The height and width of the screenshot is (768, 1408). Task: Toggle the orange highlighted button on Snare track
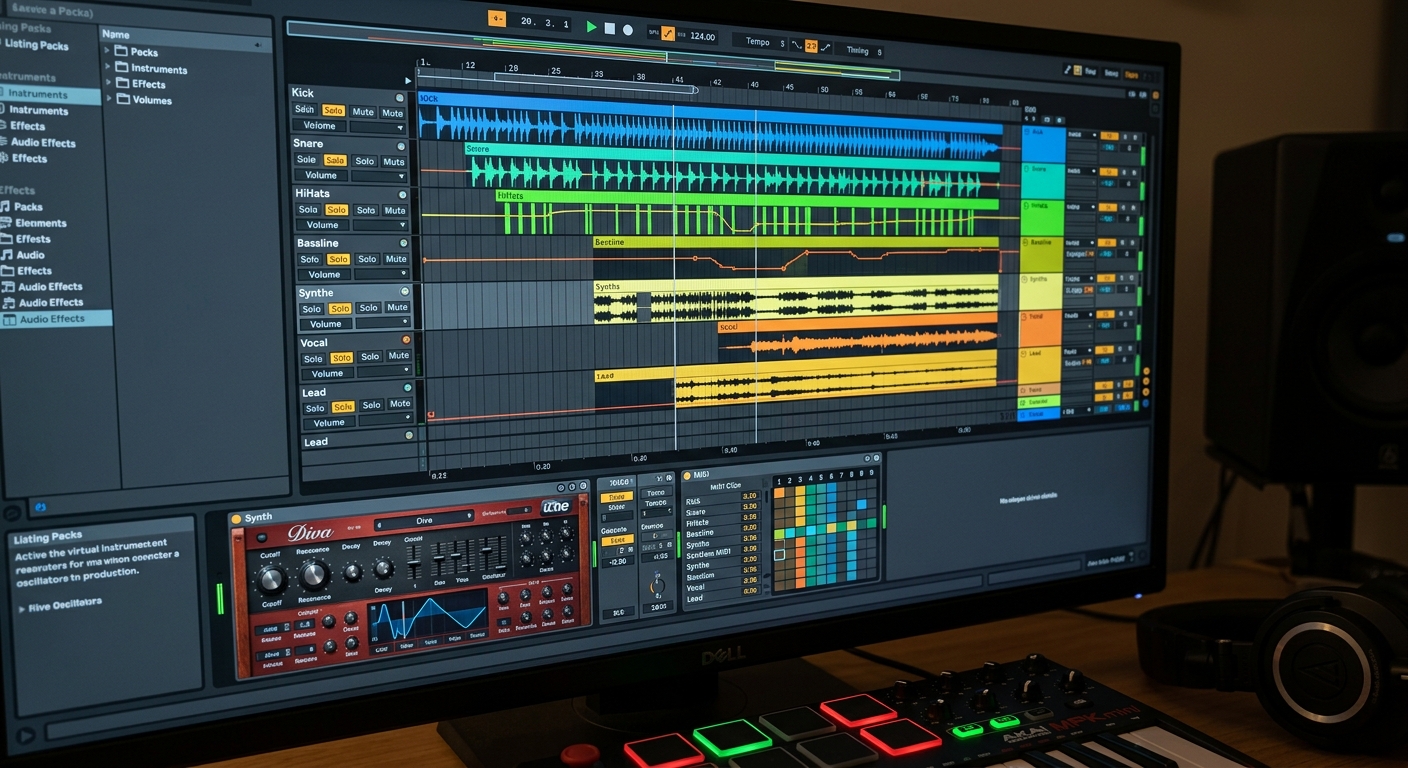pyautogui.click(x=335, y=160)
